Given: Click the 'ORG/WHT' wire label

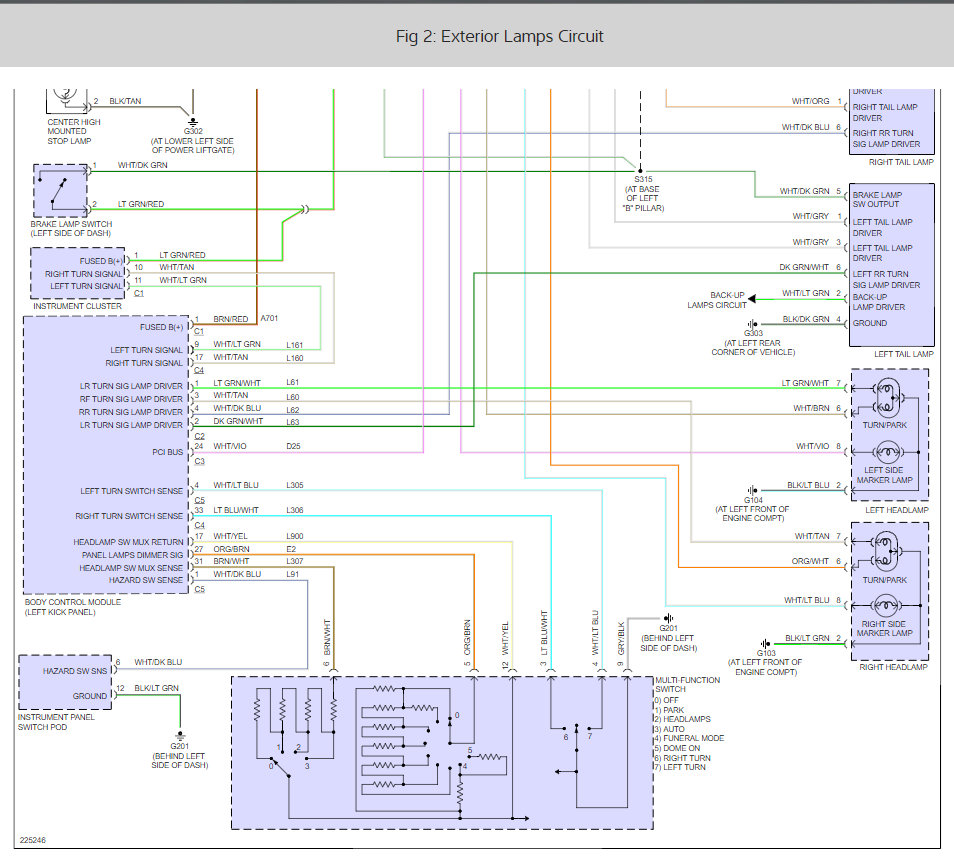Looking at the screenshot, I should pos(810,561).
